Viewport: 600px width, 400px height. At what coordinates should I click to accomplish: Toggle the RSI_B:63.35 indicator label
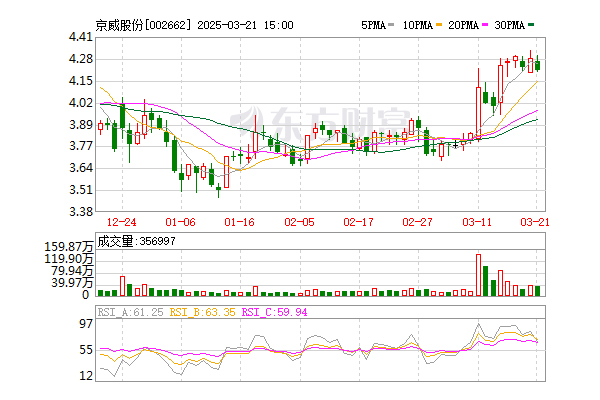click(x=202, y=312)
